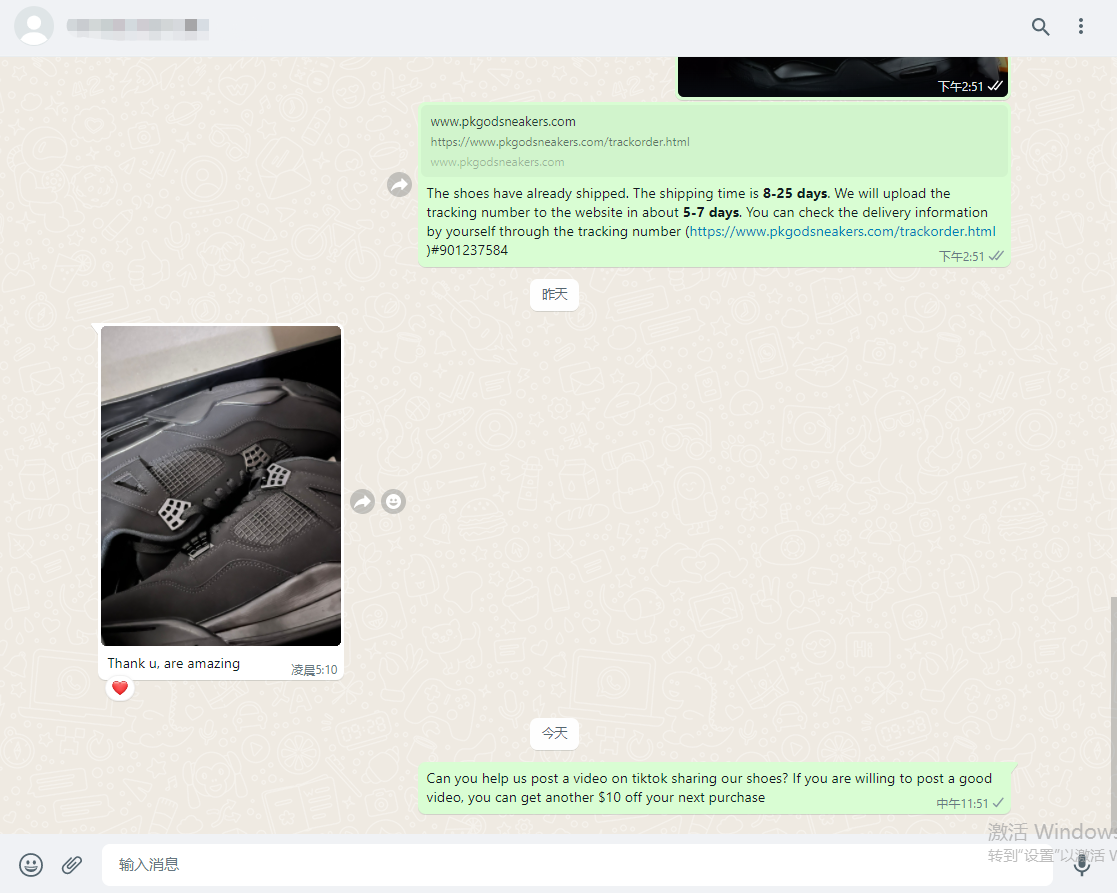React to sneaker photo with emoji button
This screenshot has width=1117, height=893.
click(394, 501)
